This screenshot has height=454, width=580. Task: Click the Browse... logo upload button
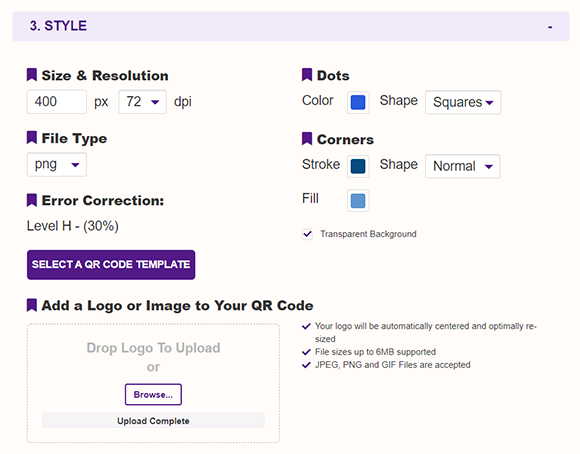point(153,394)
